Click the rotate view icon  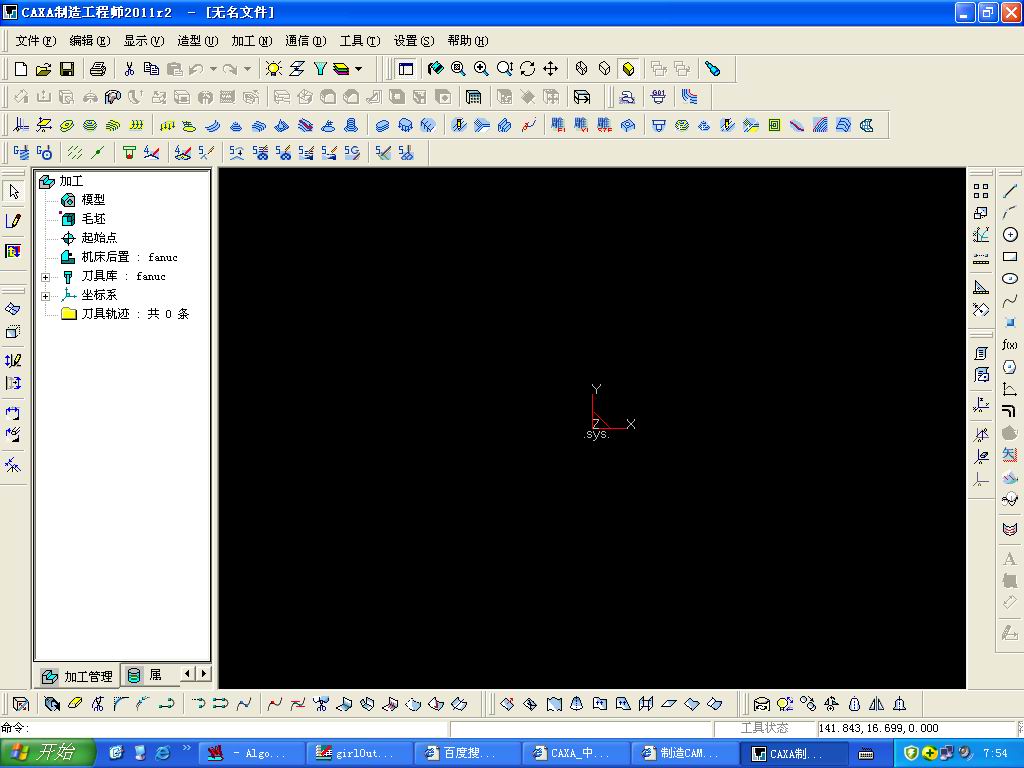[527, 69]
